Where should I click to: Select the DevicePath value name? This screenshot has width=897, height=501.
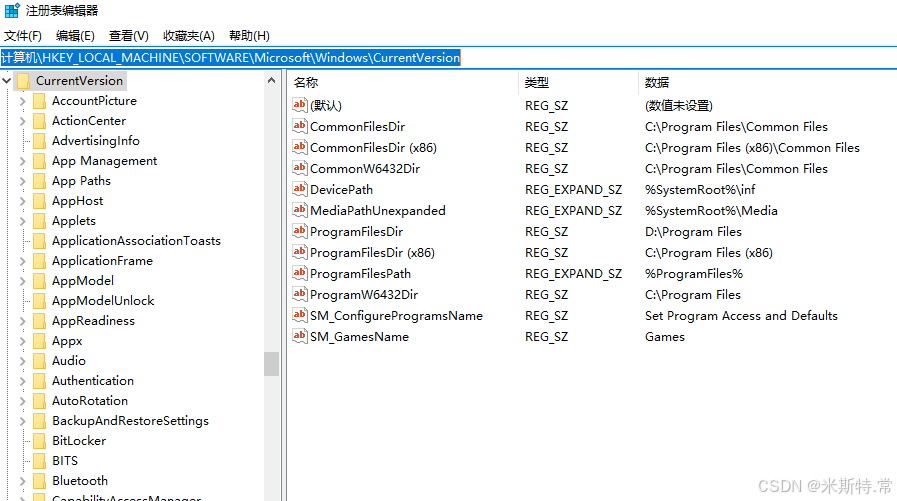341,190
